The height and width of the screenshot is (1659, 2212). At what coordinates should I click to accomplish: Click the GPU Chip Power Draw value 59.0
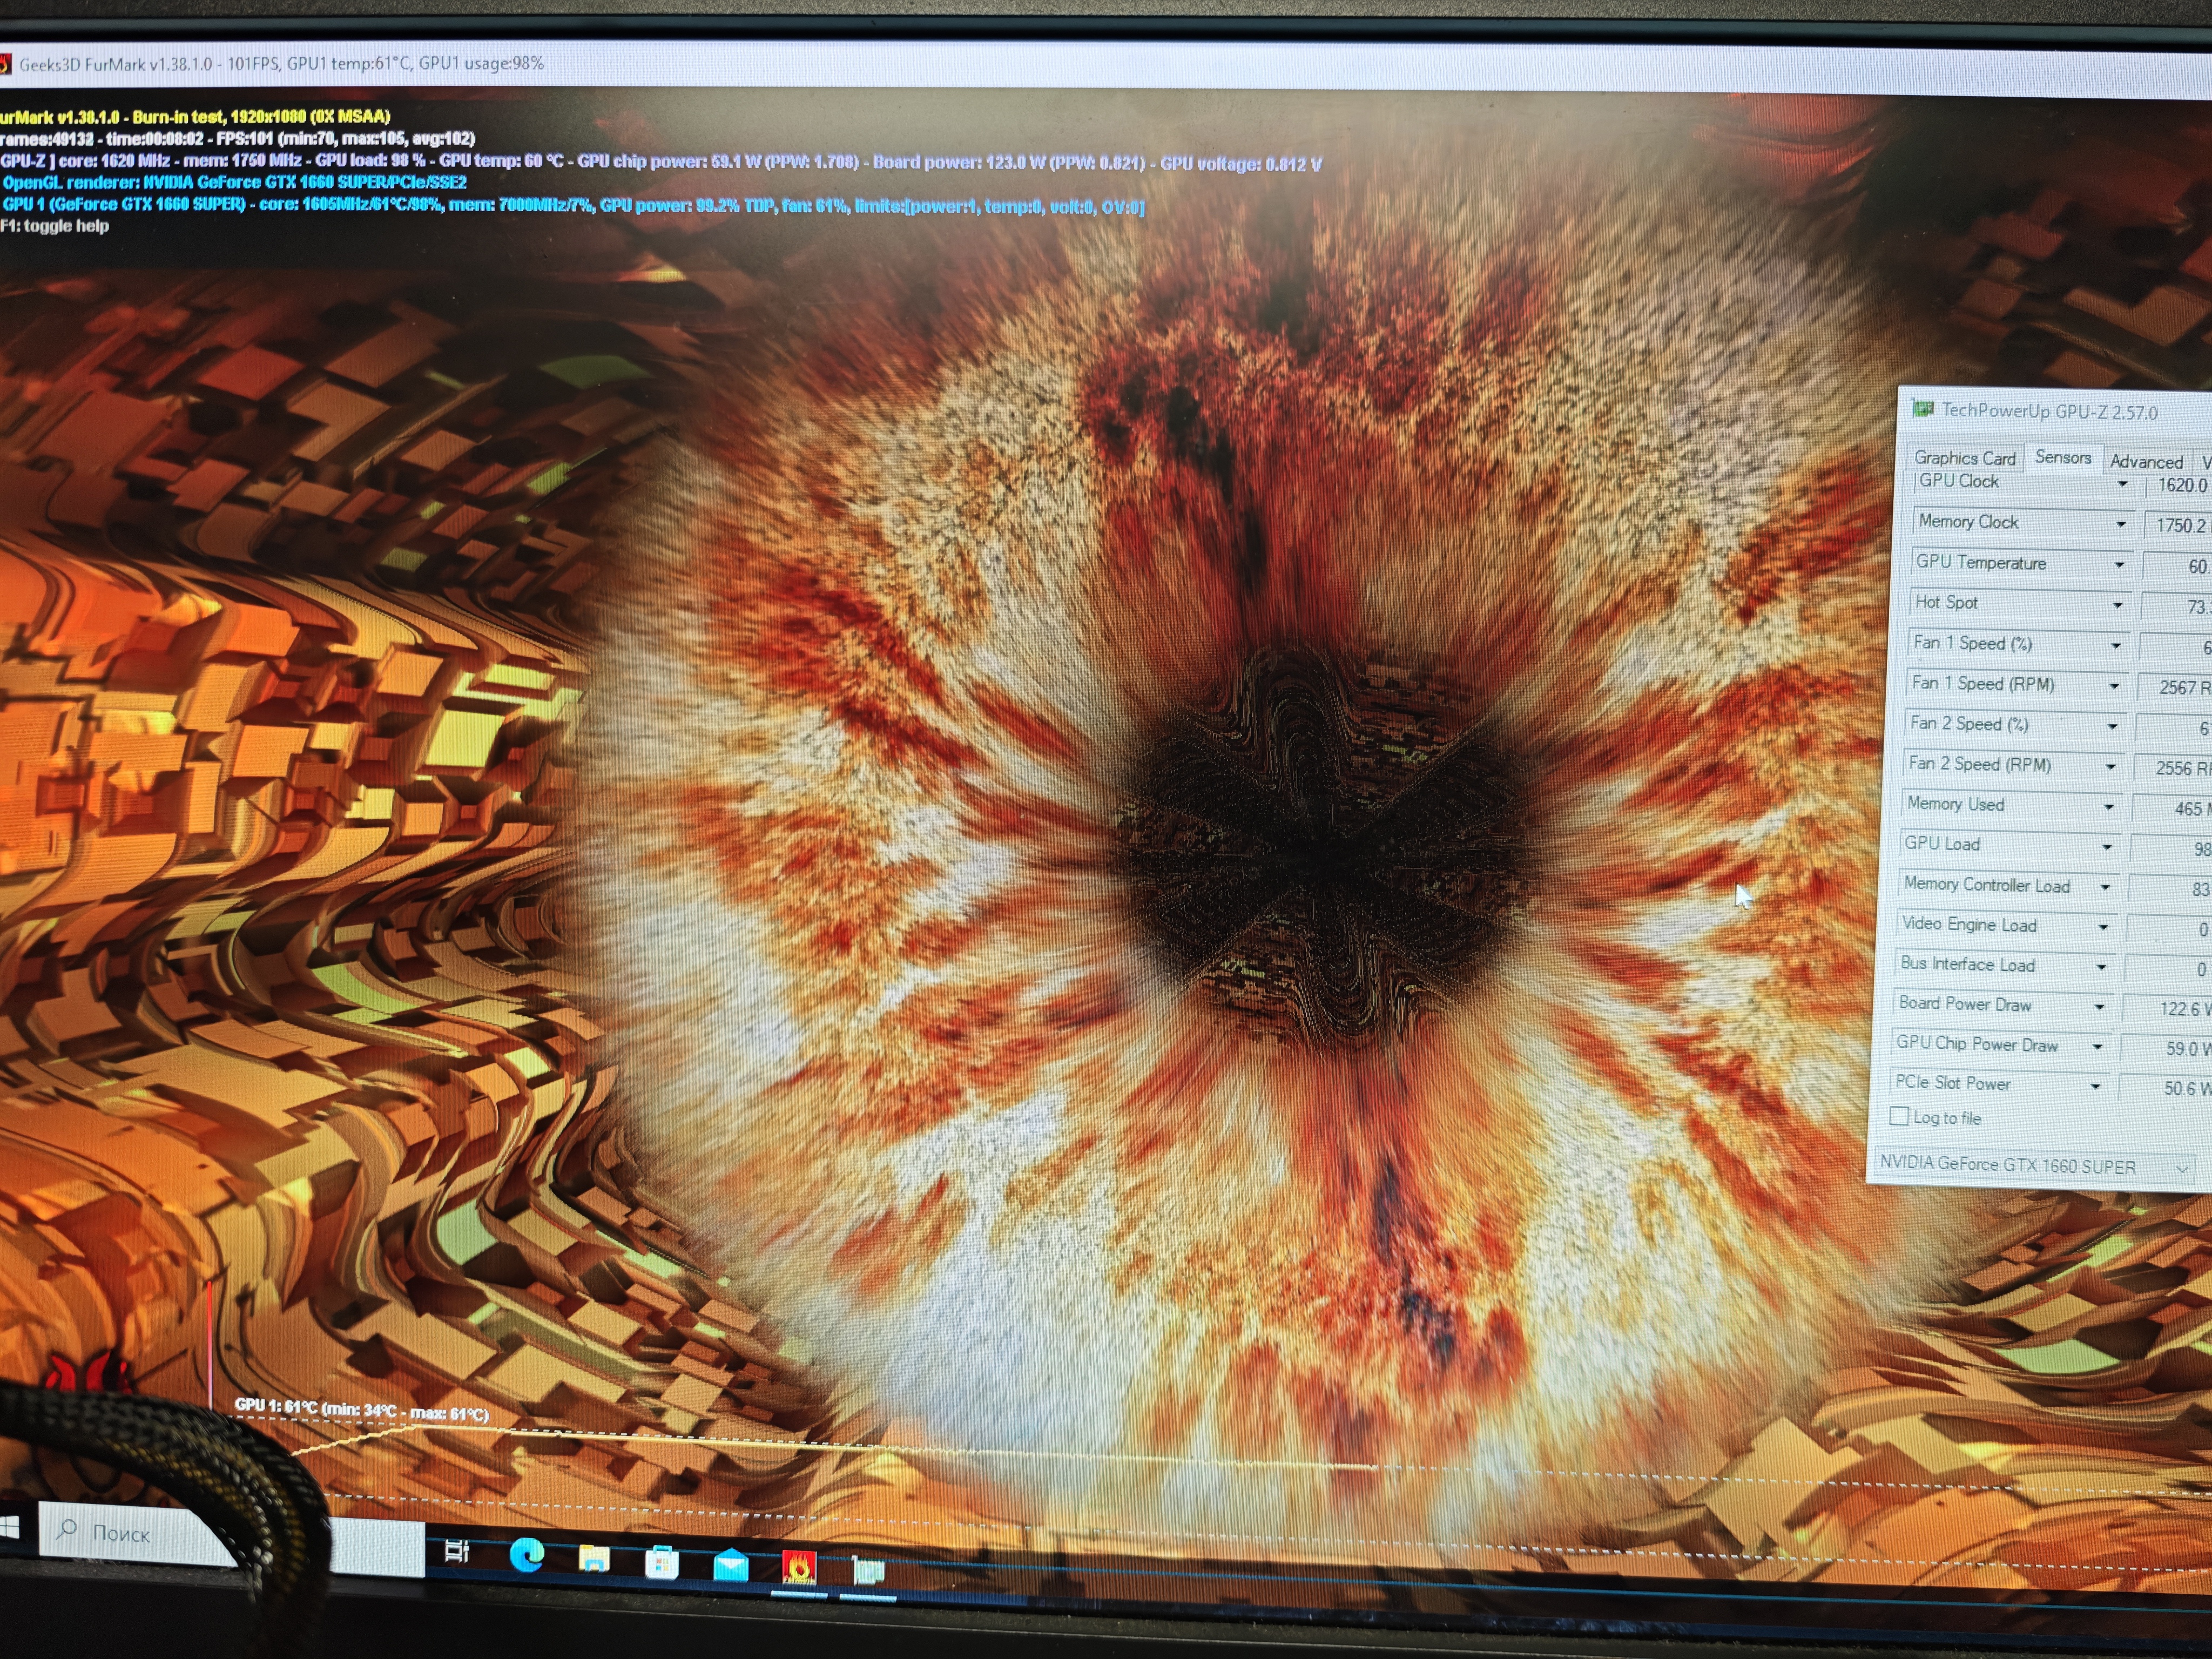pos(2182,1049)
